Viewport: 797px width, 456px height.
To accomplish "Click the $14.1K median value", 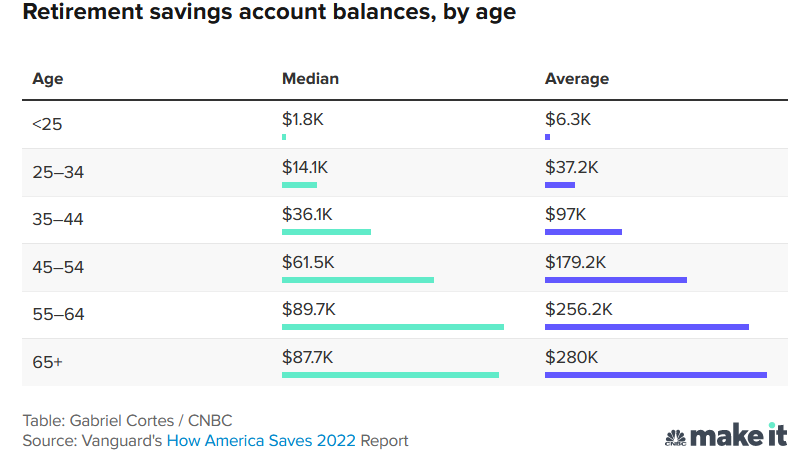I will 304,166.
